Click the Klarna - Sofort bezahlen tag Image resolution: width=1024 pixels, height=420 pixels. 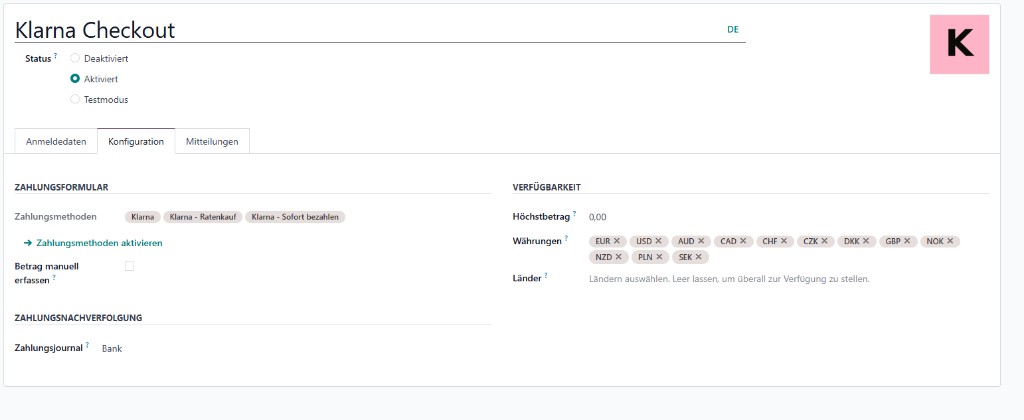295,217
